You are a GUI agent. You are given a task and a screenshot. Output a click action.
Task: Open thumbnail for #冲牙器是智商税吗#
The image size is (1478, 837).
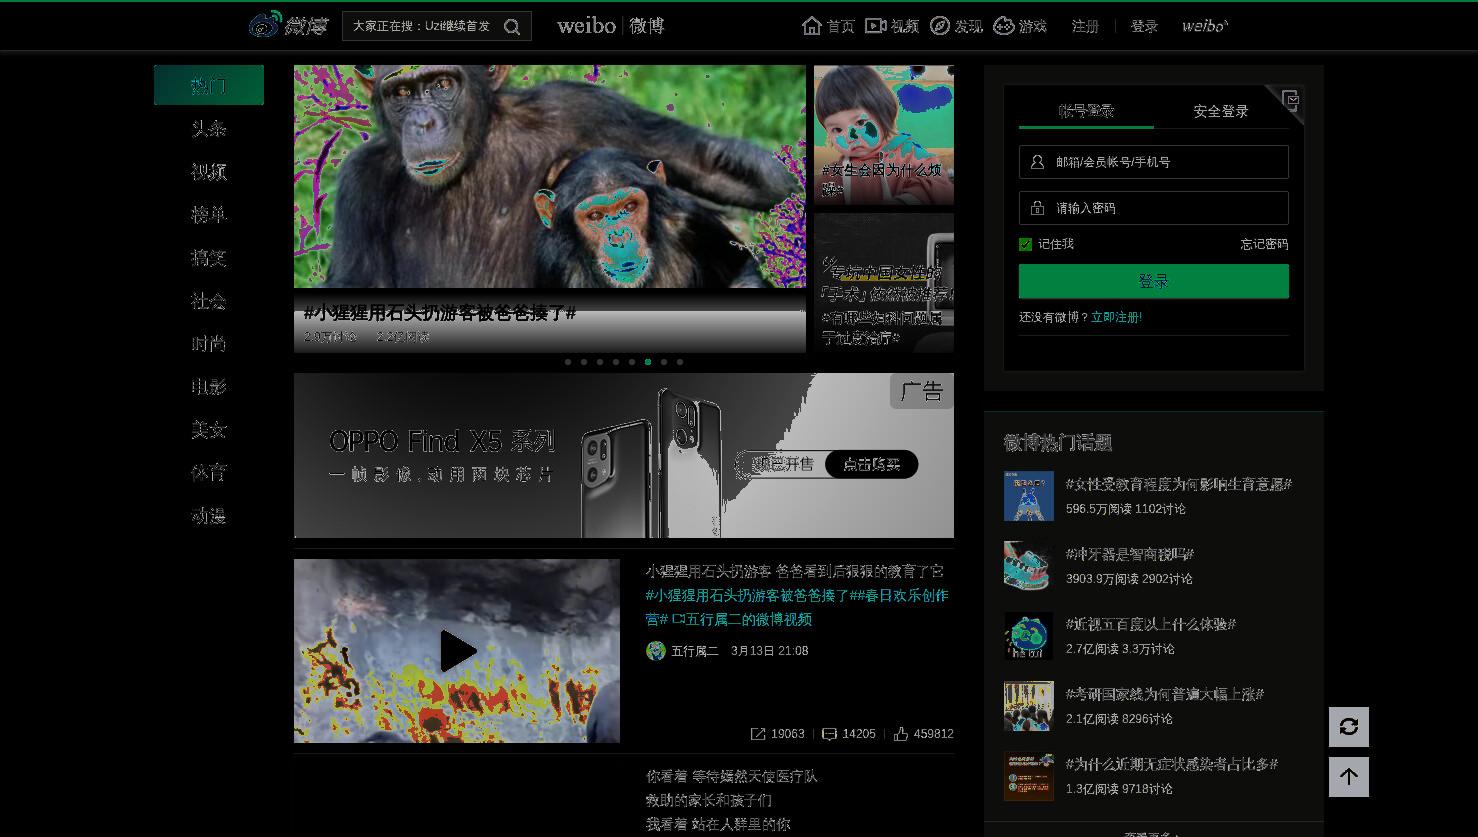1029,566
